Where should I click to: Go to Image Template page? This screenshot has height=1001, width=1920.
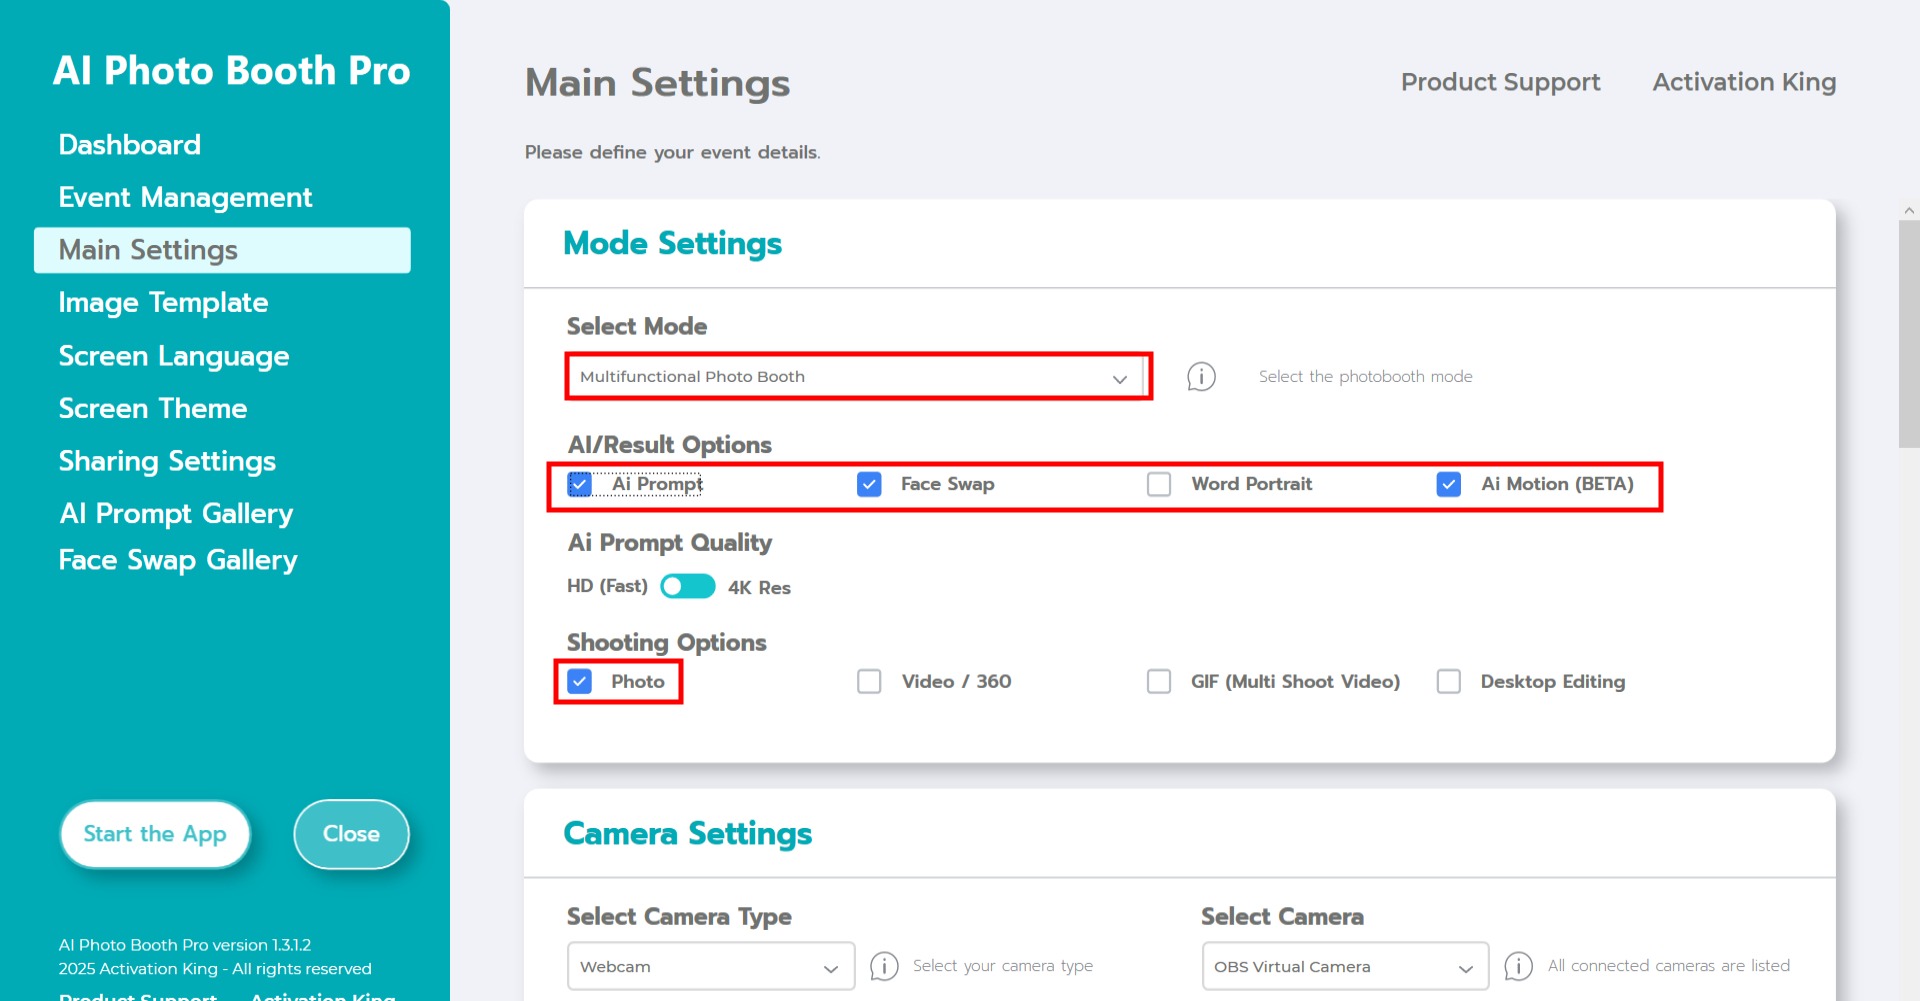tap(163, 303)
